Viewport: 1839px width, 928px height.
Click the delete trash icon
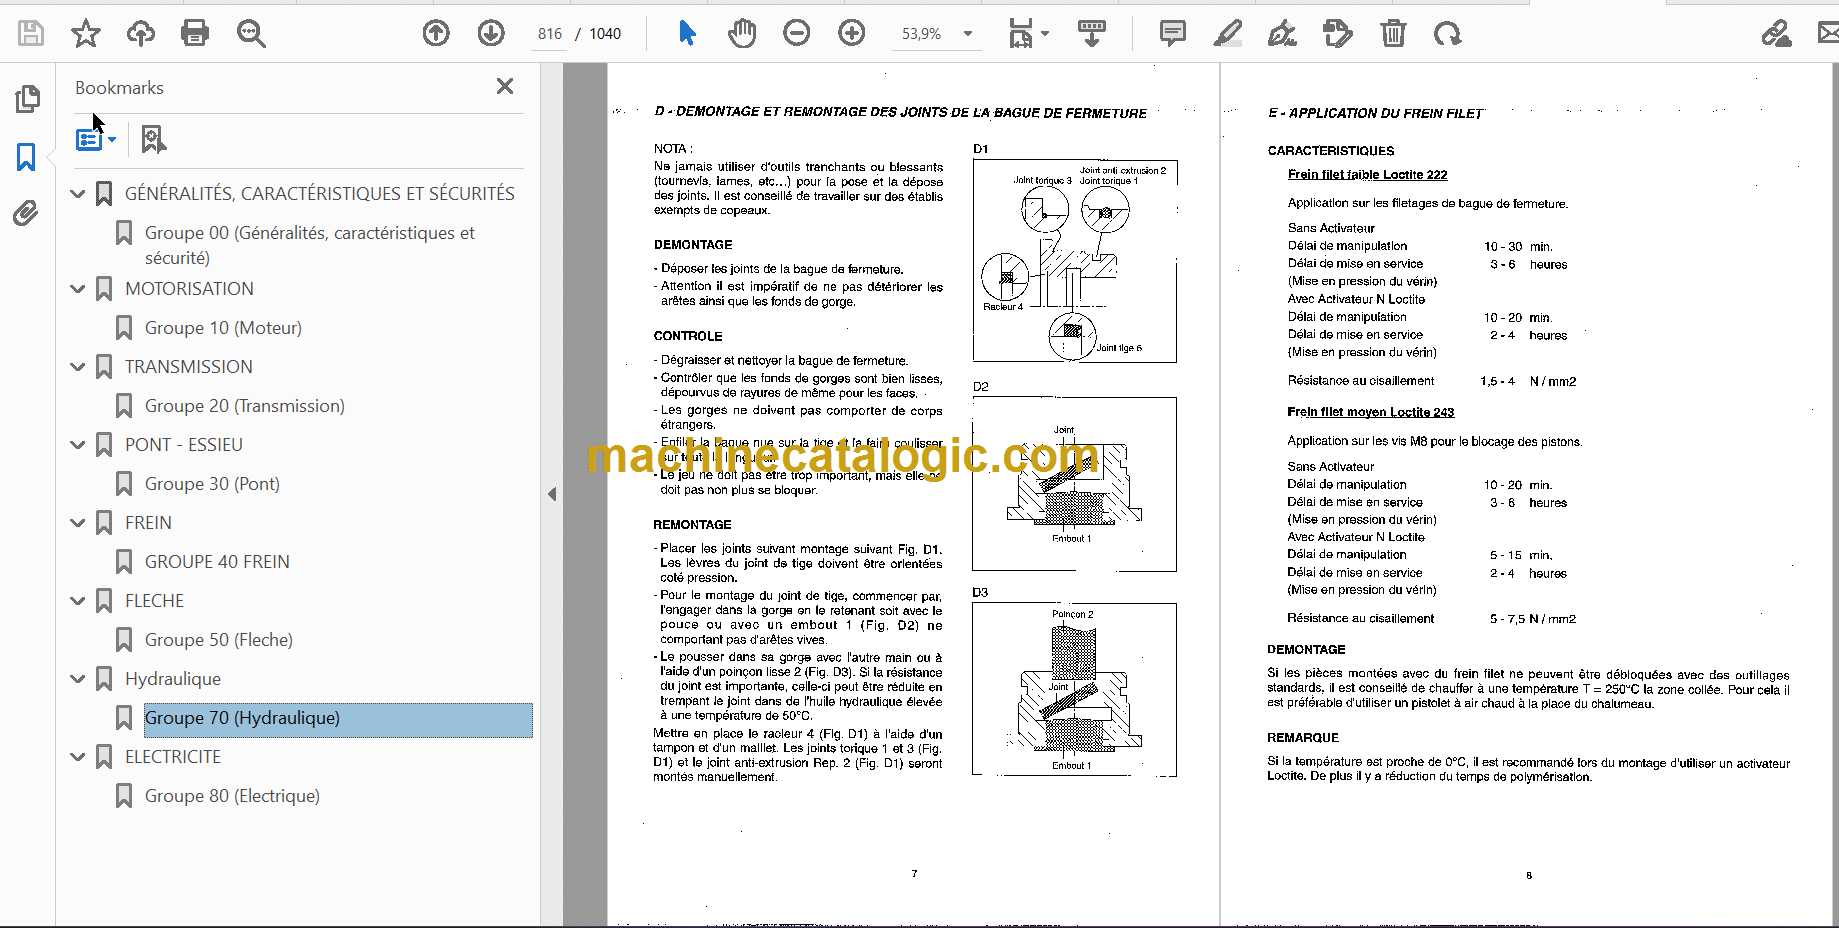1393,33
